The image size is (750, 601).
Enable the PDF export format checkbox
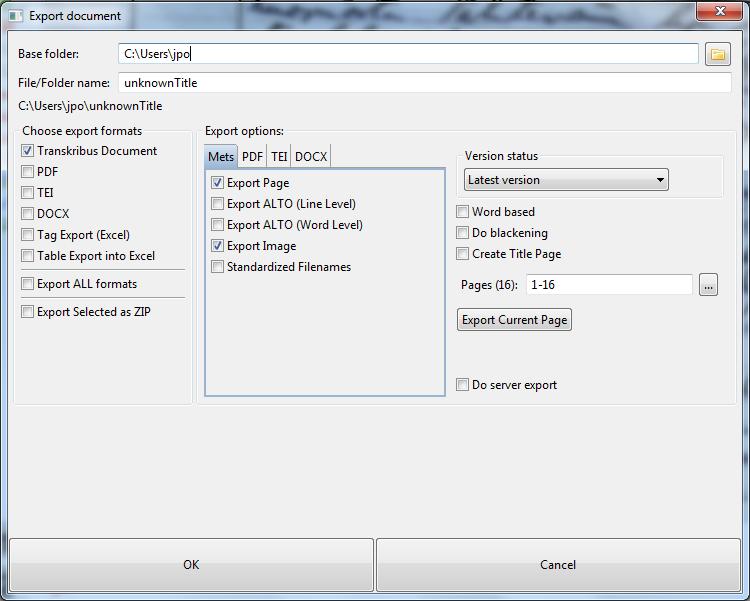[27, 172]
